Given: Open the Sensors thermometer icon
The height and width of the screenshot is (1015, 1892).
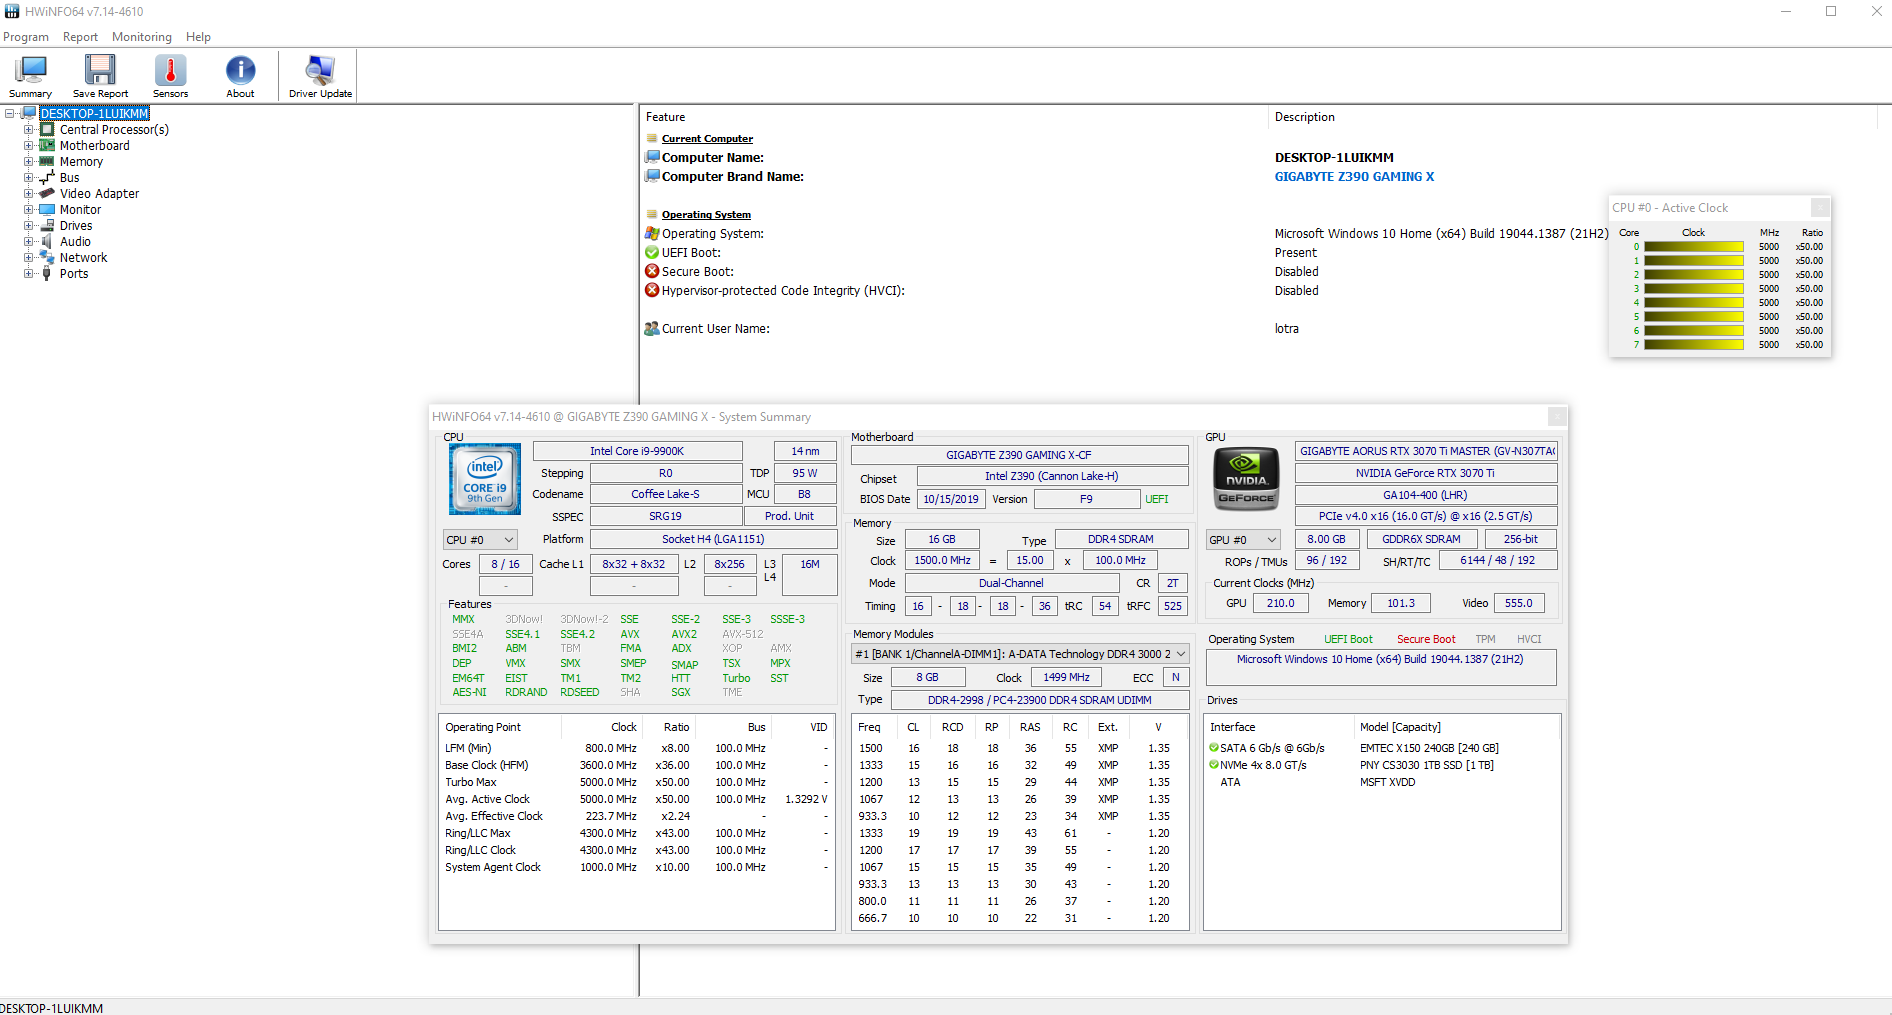Looking at the screenshot, I should point(170,70).
